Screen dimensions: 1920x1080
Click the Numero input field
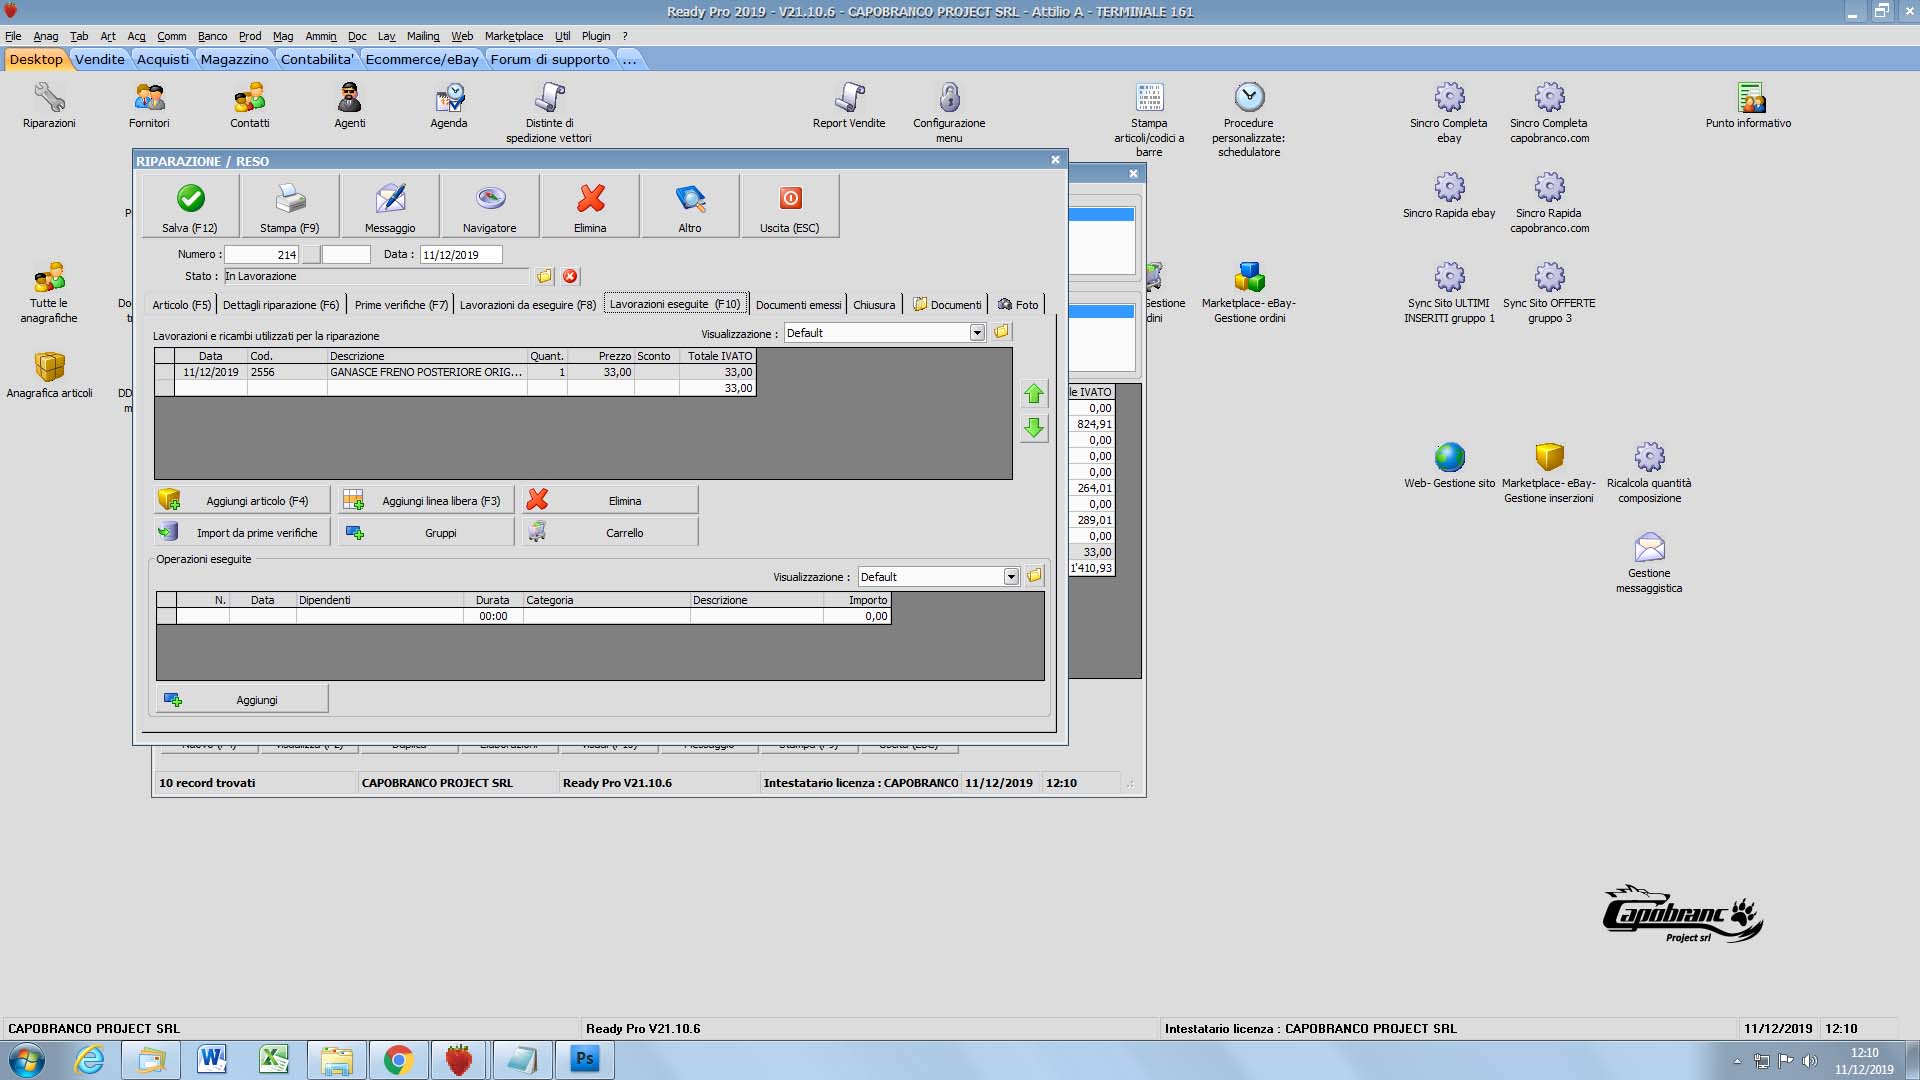point(262,255)
